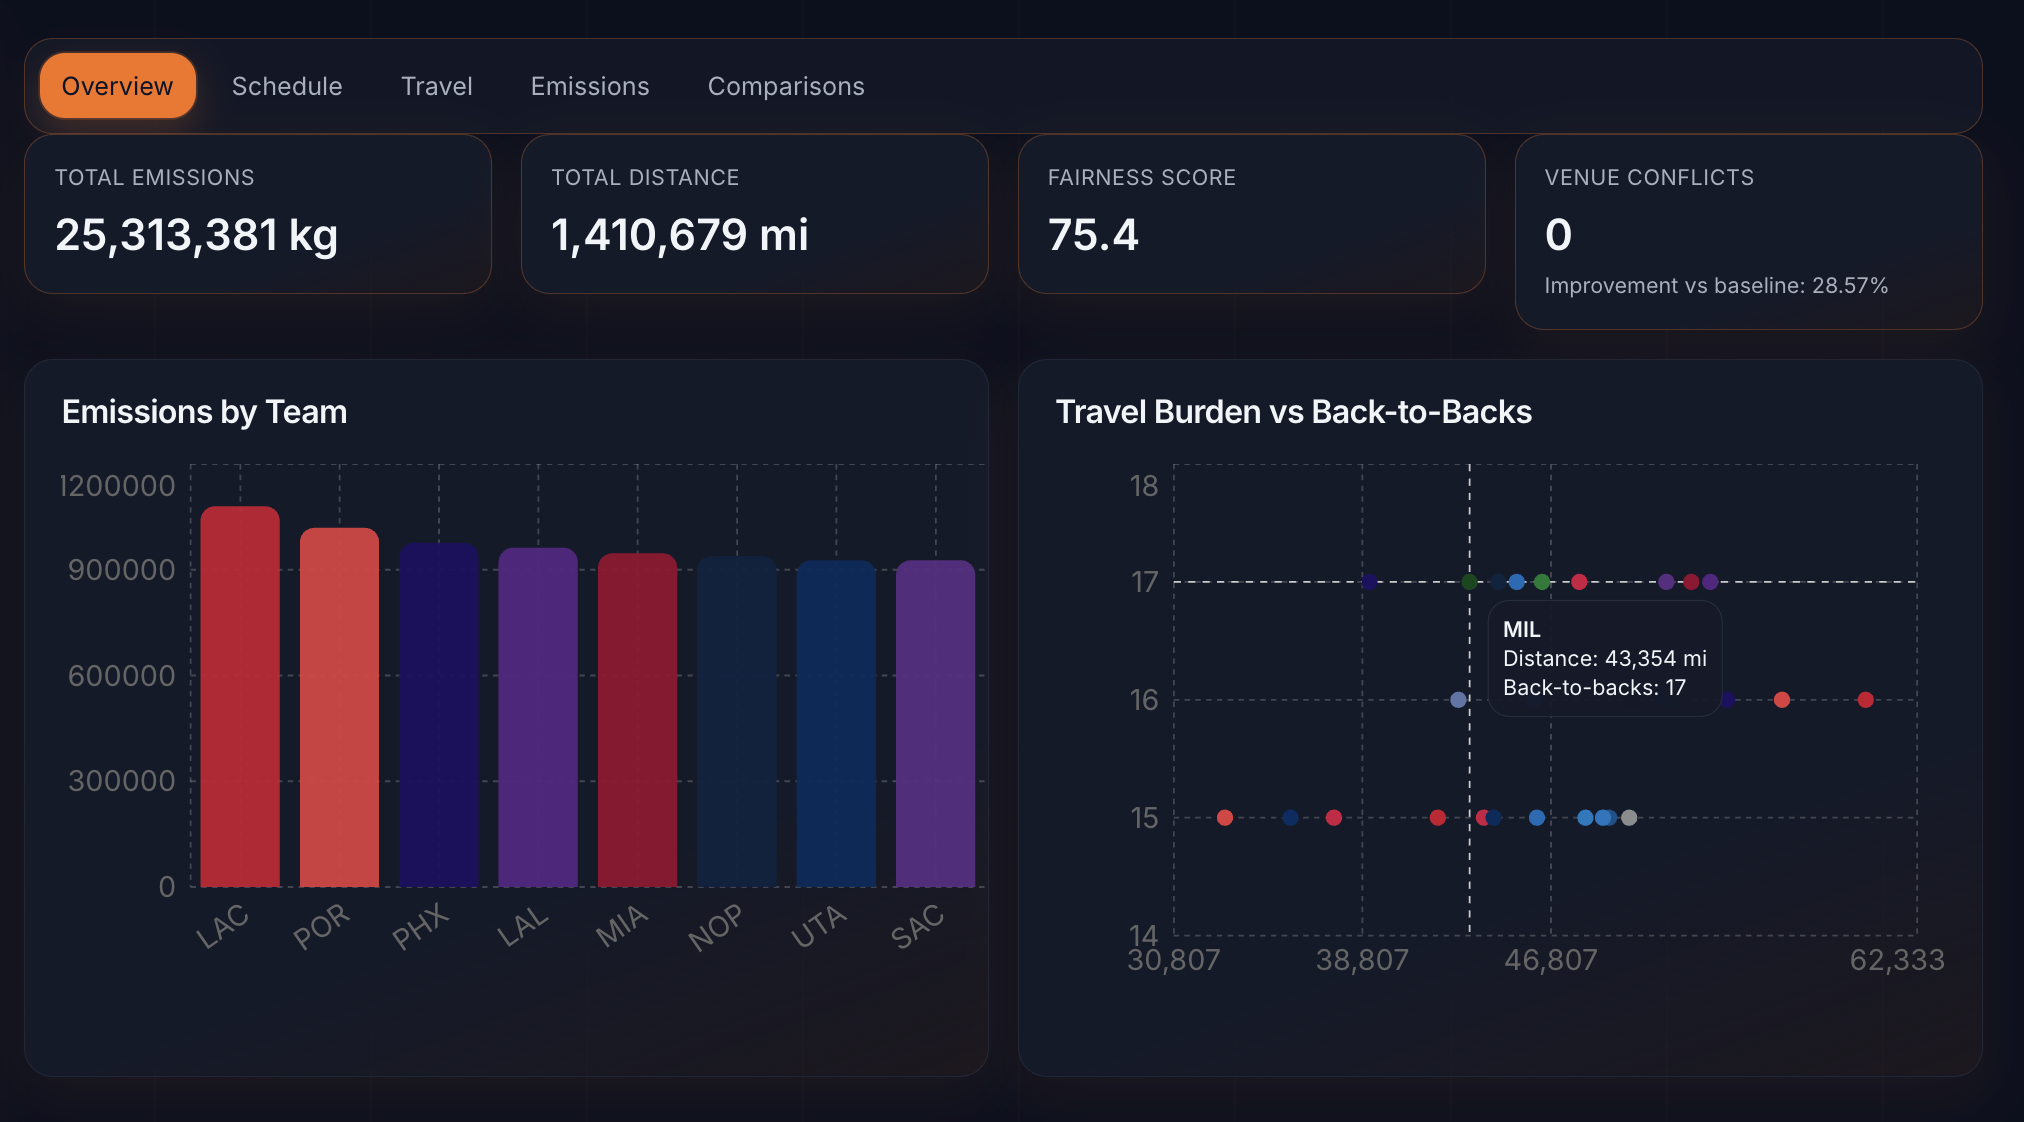Click the leftmost red point at 15
This screenshot has width=2024, height=1122.
coord(1225,818)
